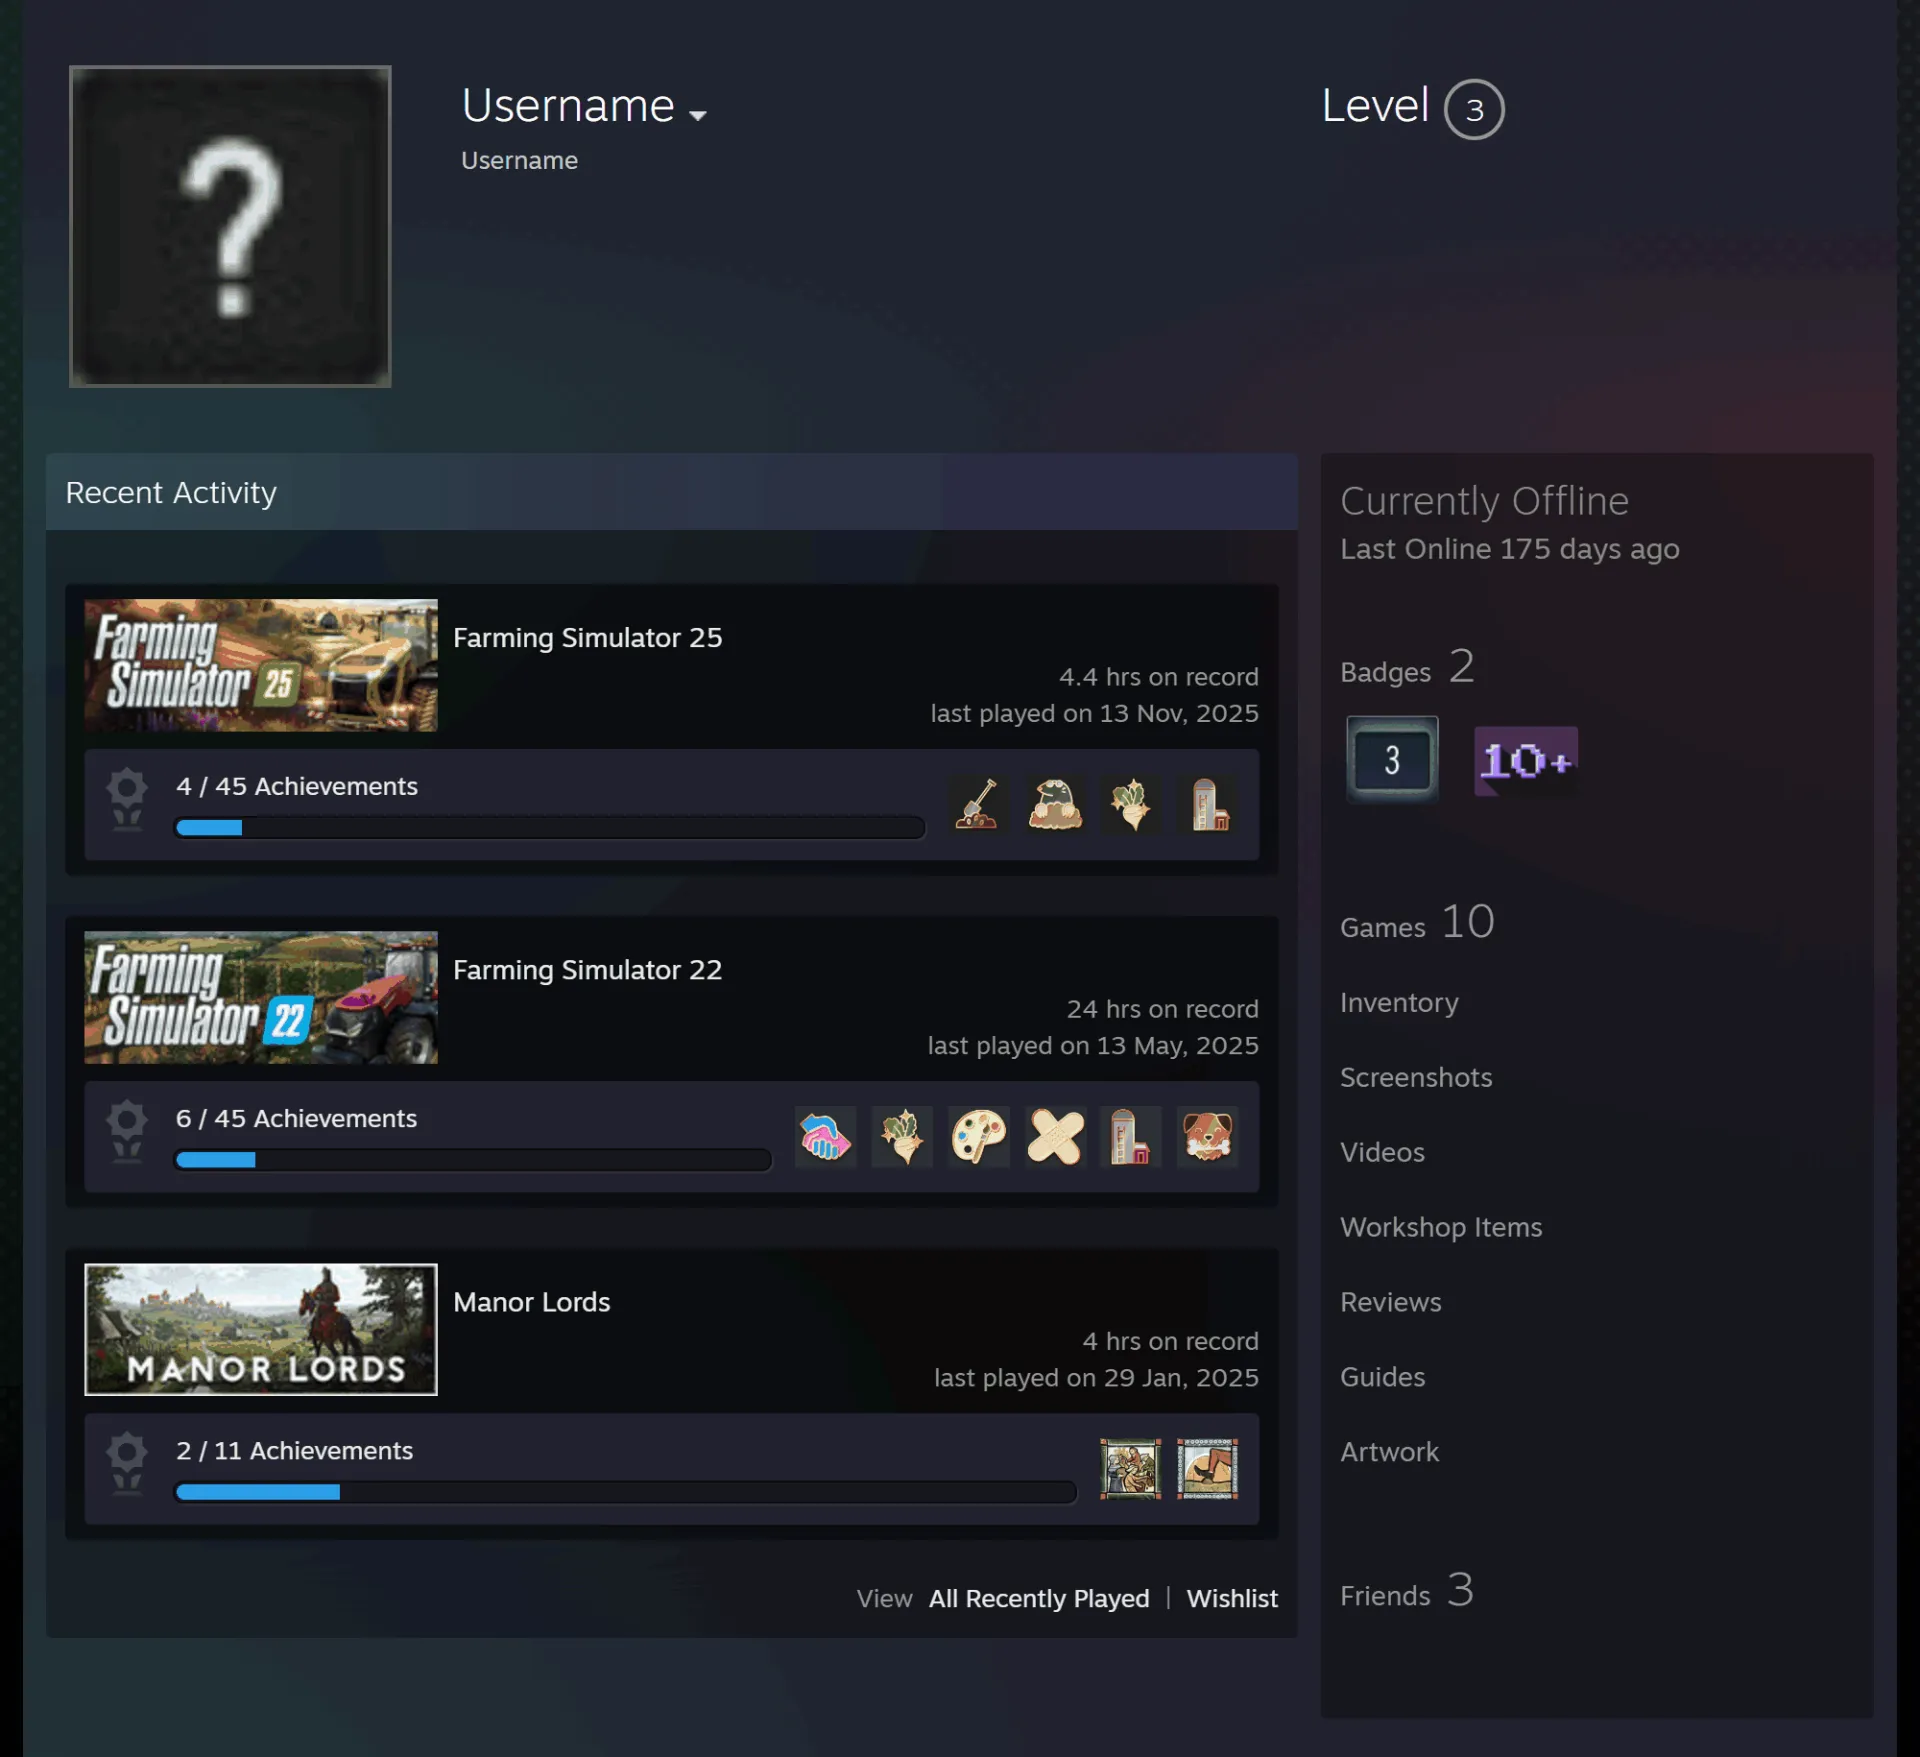Open the Games 10 link
This screenshot has width=1920, height=1757.
[1417, 922]
